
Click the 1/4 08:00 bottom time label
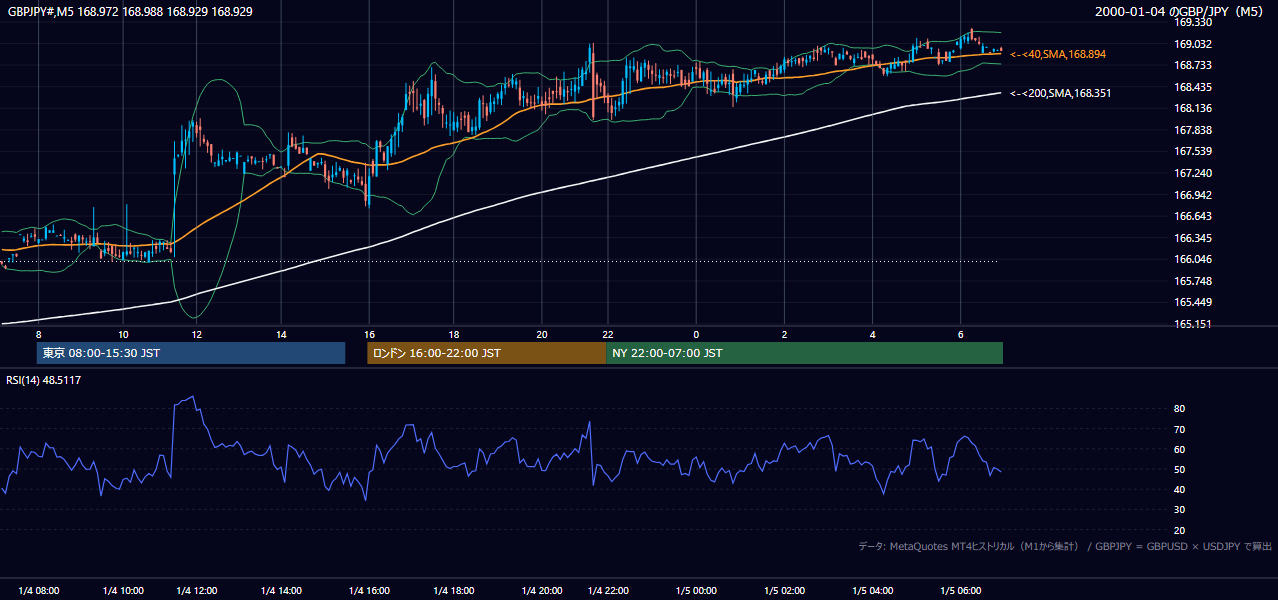click(38, 590)
